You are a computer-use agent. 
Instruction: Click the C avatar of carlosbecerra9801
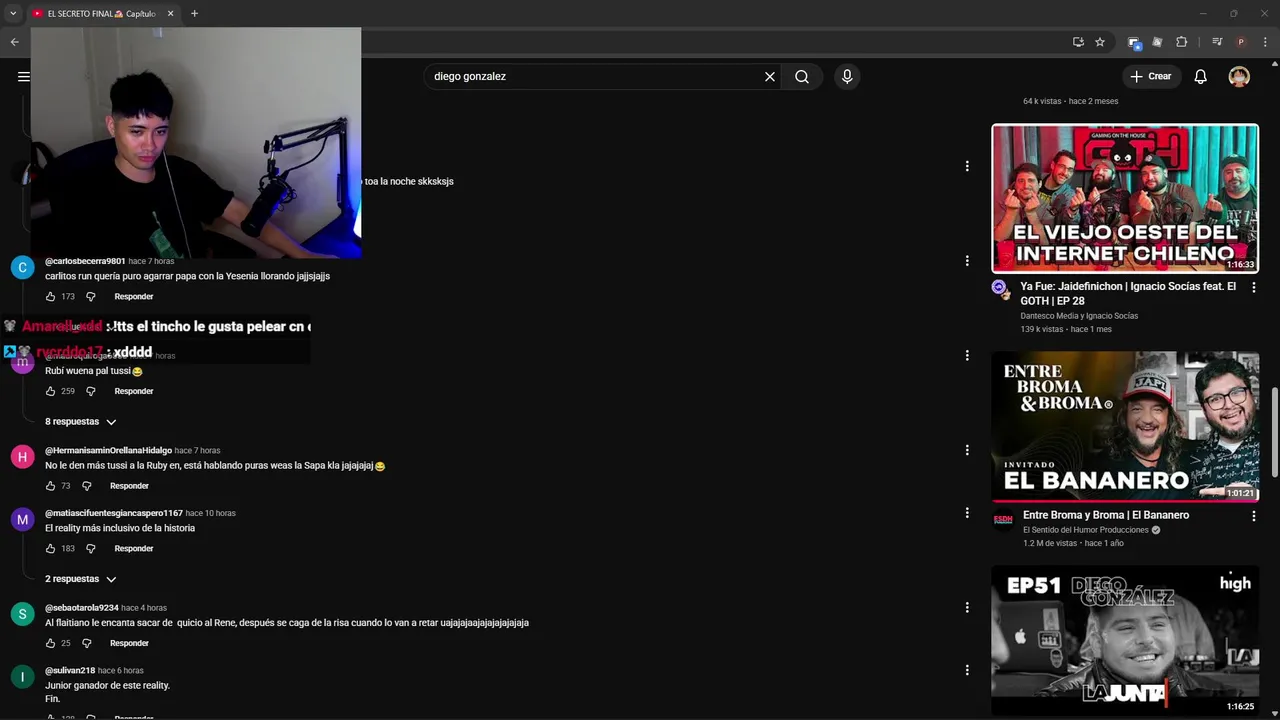coord(22,267)
